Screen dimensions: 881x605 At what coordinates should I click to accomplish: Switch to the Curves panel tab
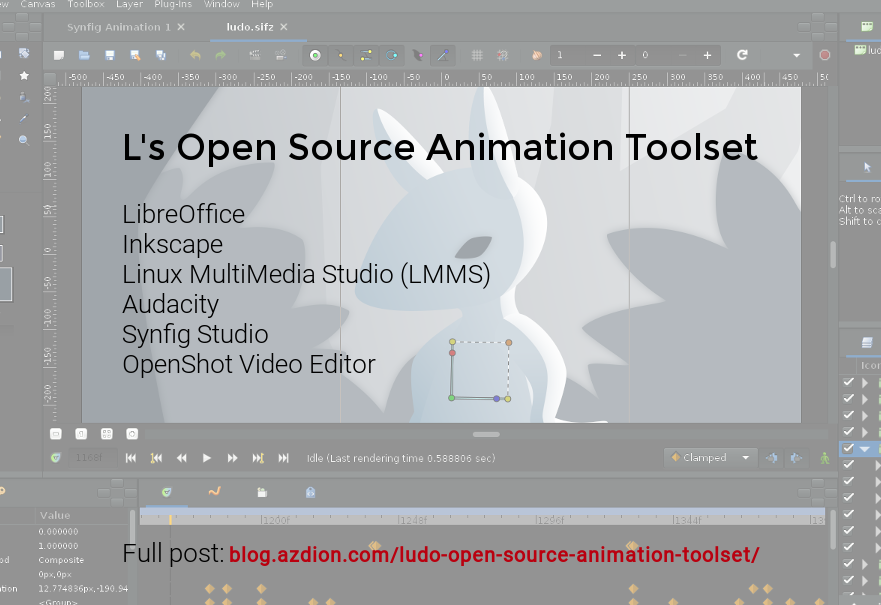click(x=214, y=492)
